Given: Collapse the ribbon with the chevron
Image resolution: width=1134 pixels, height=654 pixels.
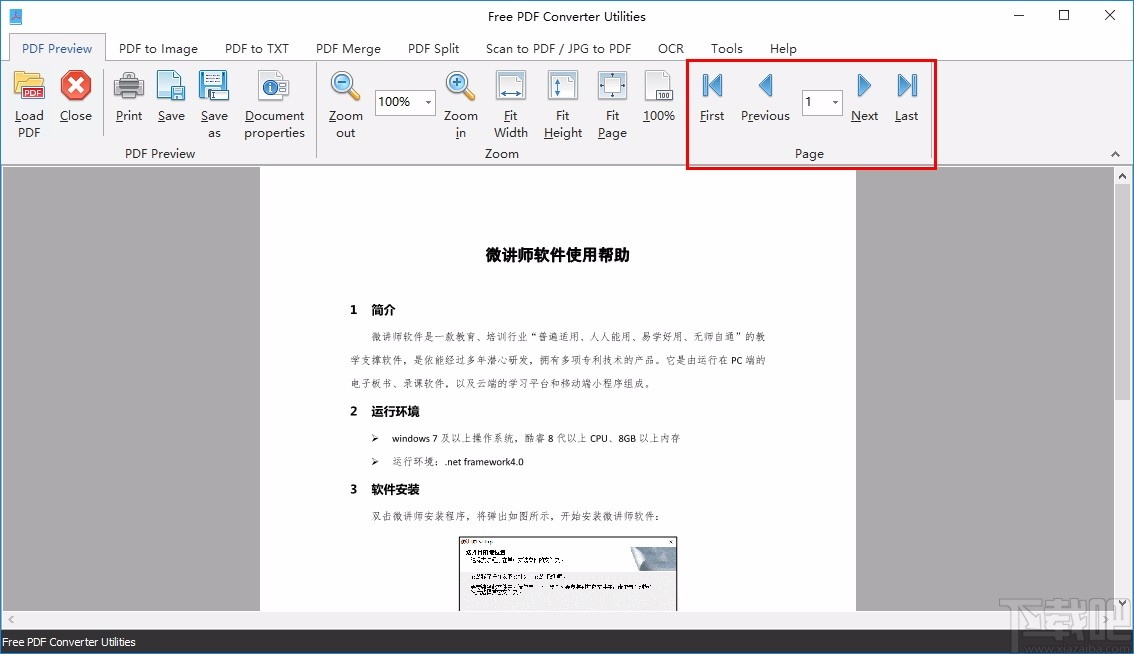Looking at the screenshot, I should (x=1114, y=153).
